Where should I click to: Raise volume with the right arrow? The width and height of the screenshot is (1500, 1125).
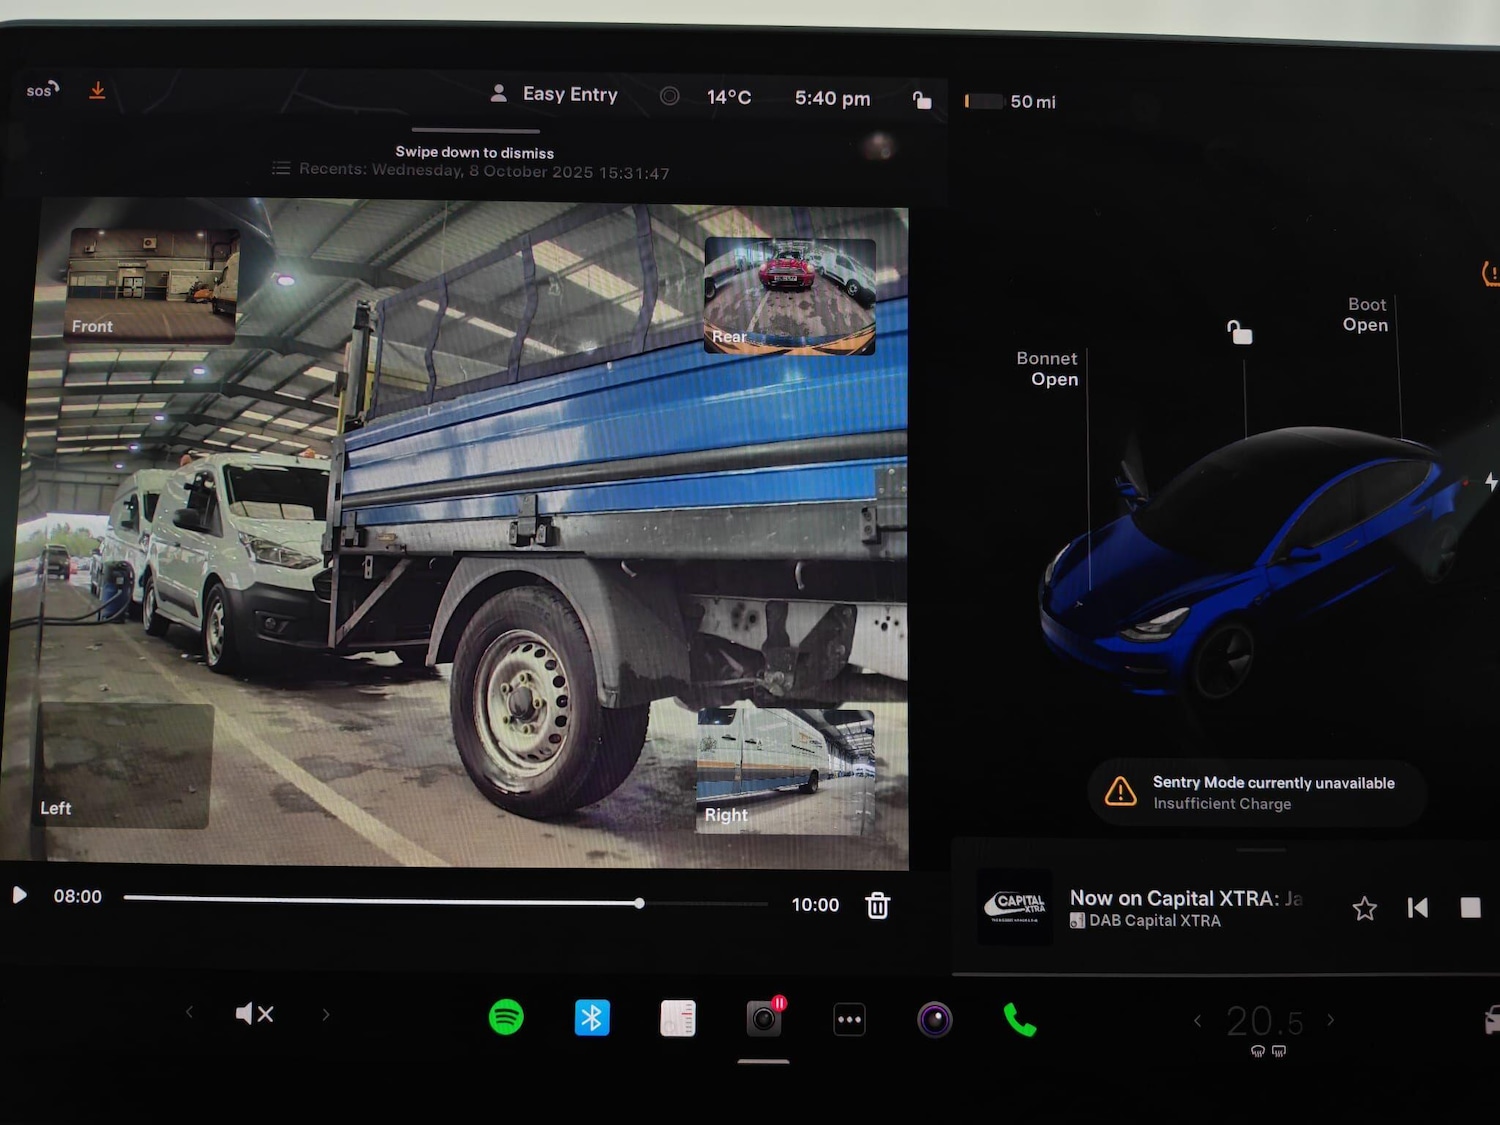coord(326,1014)
